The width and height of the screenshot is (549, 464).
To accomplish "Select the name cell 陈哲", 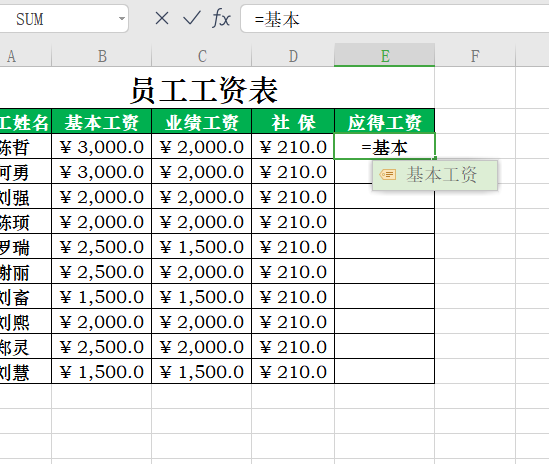I will point(26,146).
